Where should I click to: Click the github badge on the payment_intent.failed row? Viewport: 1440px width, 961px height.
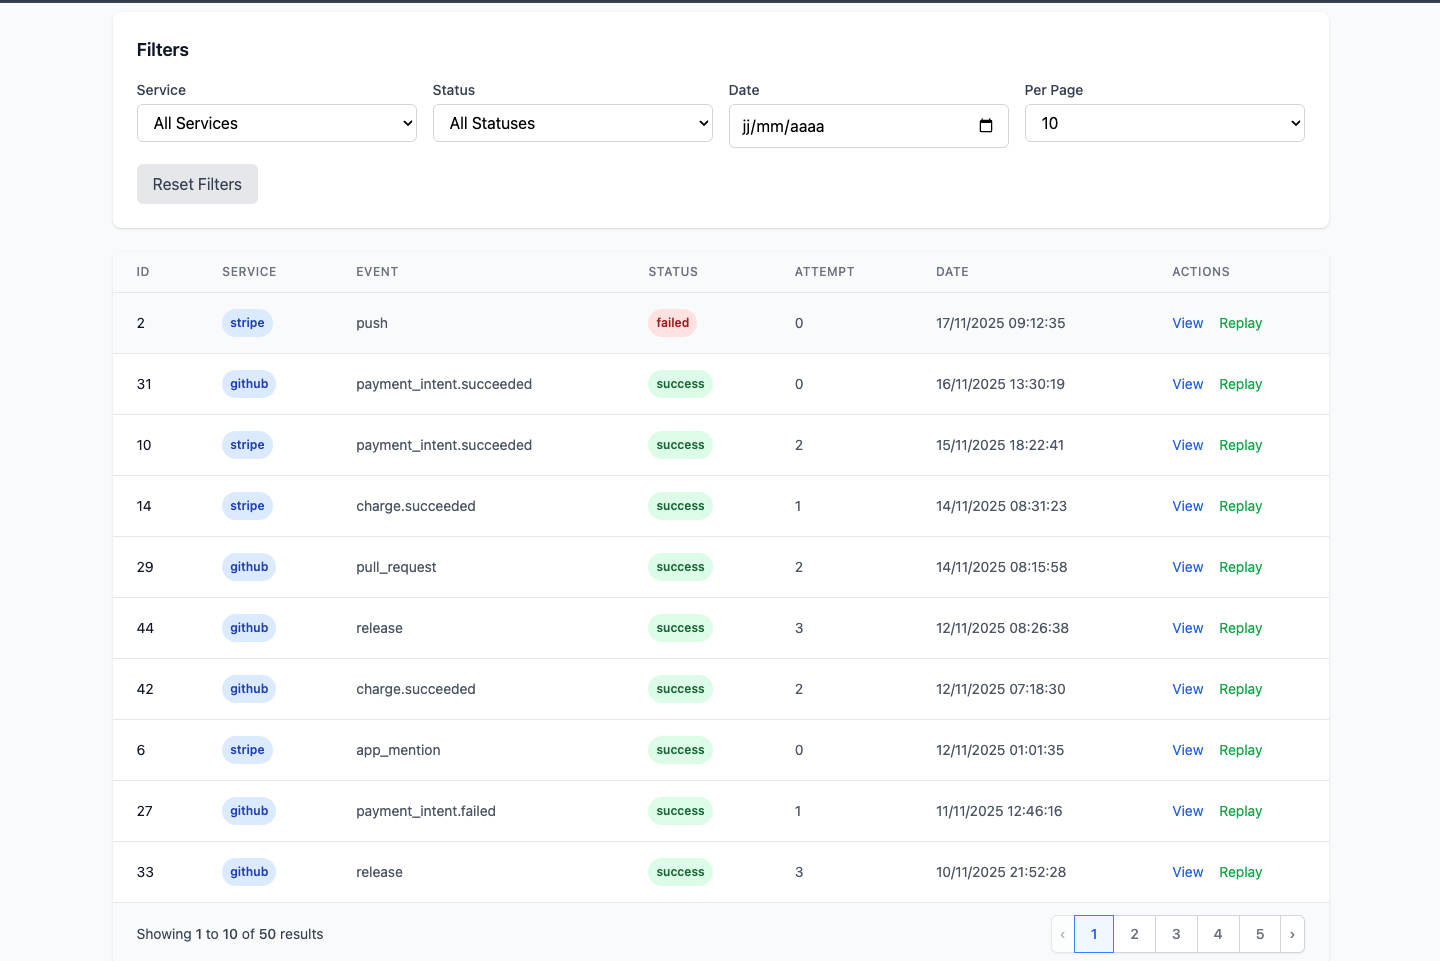pyautogui.click(x=248, y=811)
